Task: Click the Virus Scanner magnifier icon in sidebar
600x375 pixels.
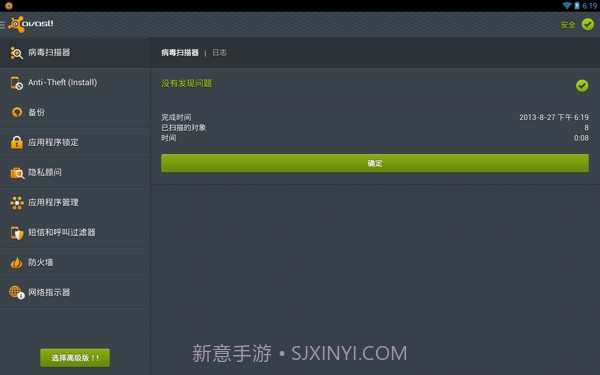Action: point(16,53)
